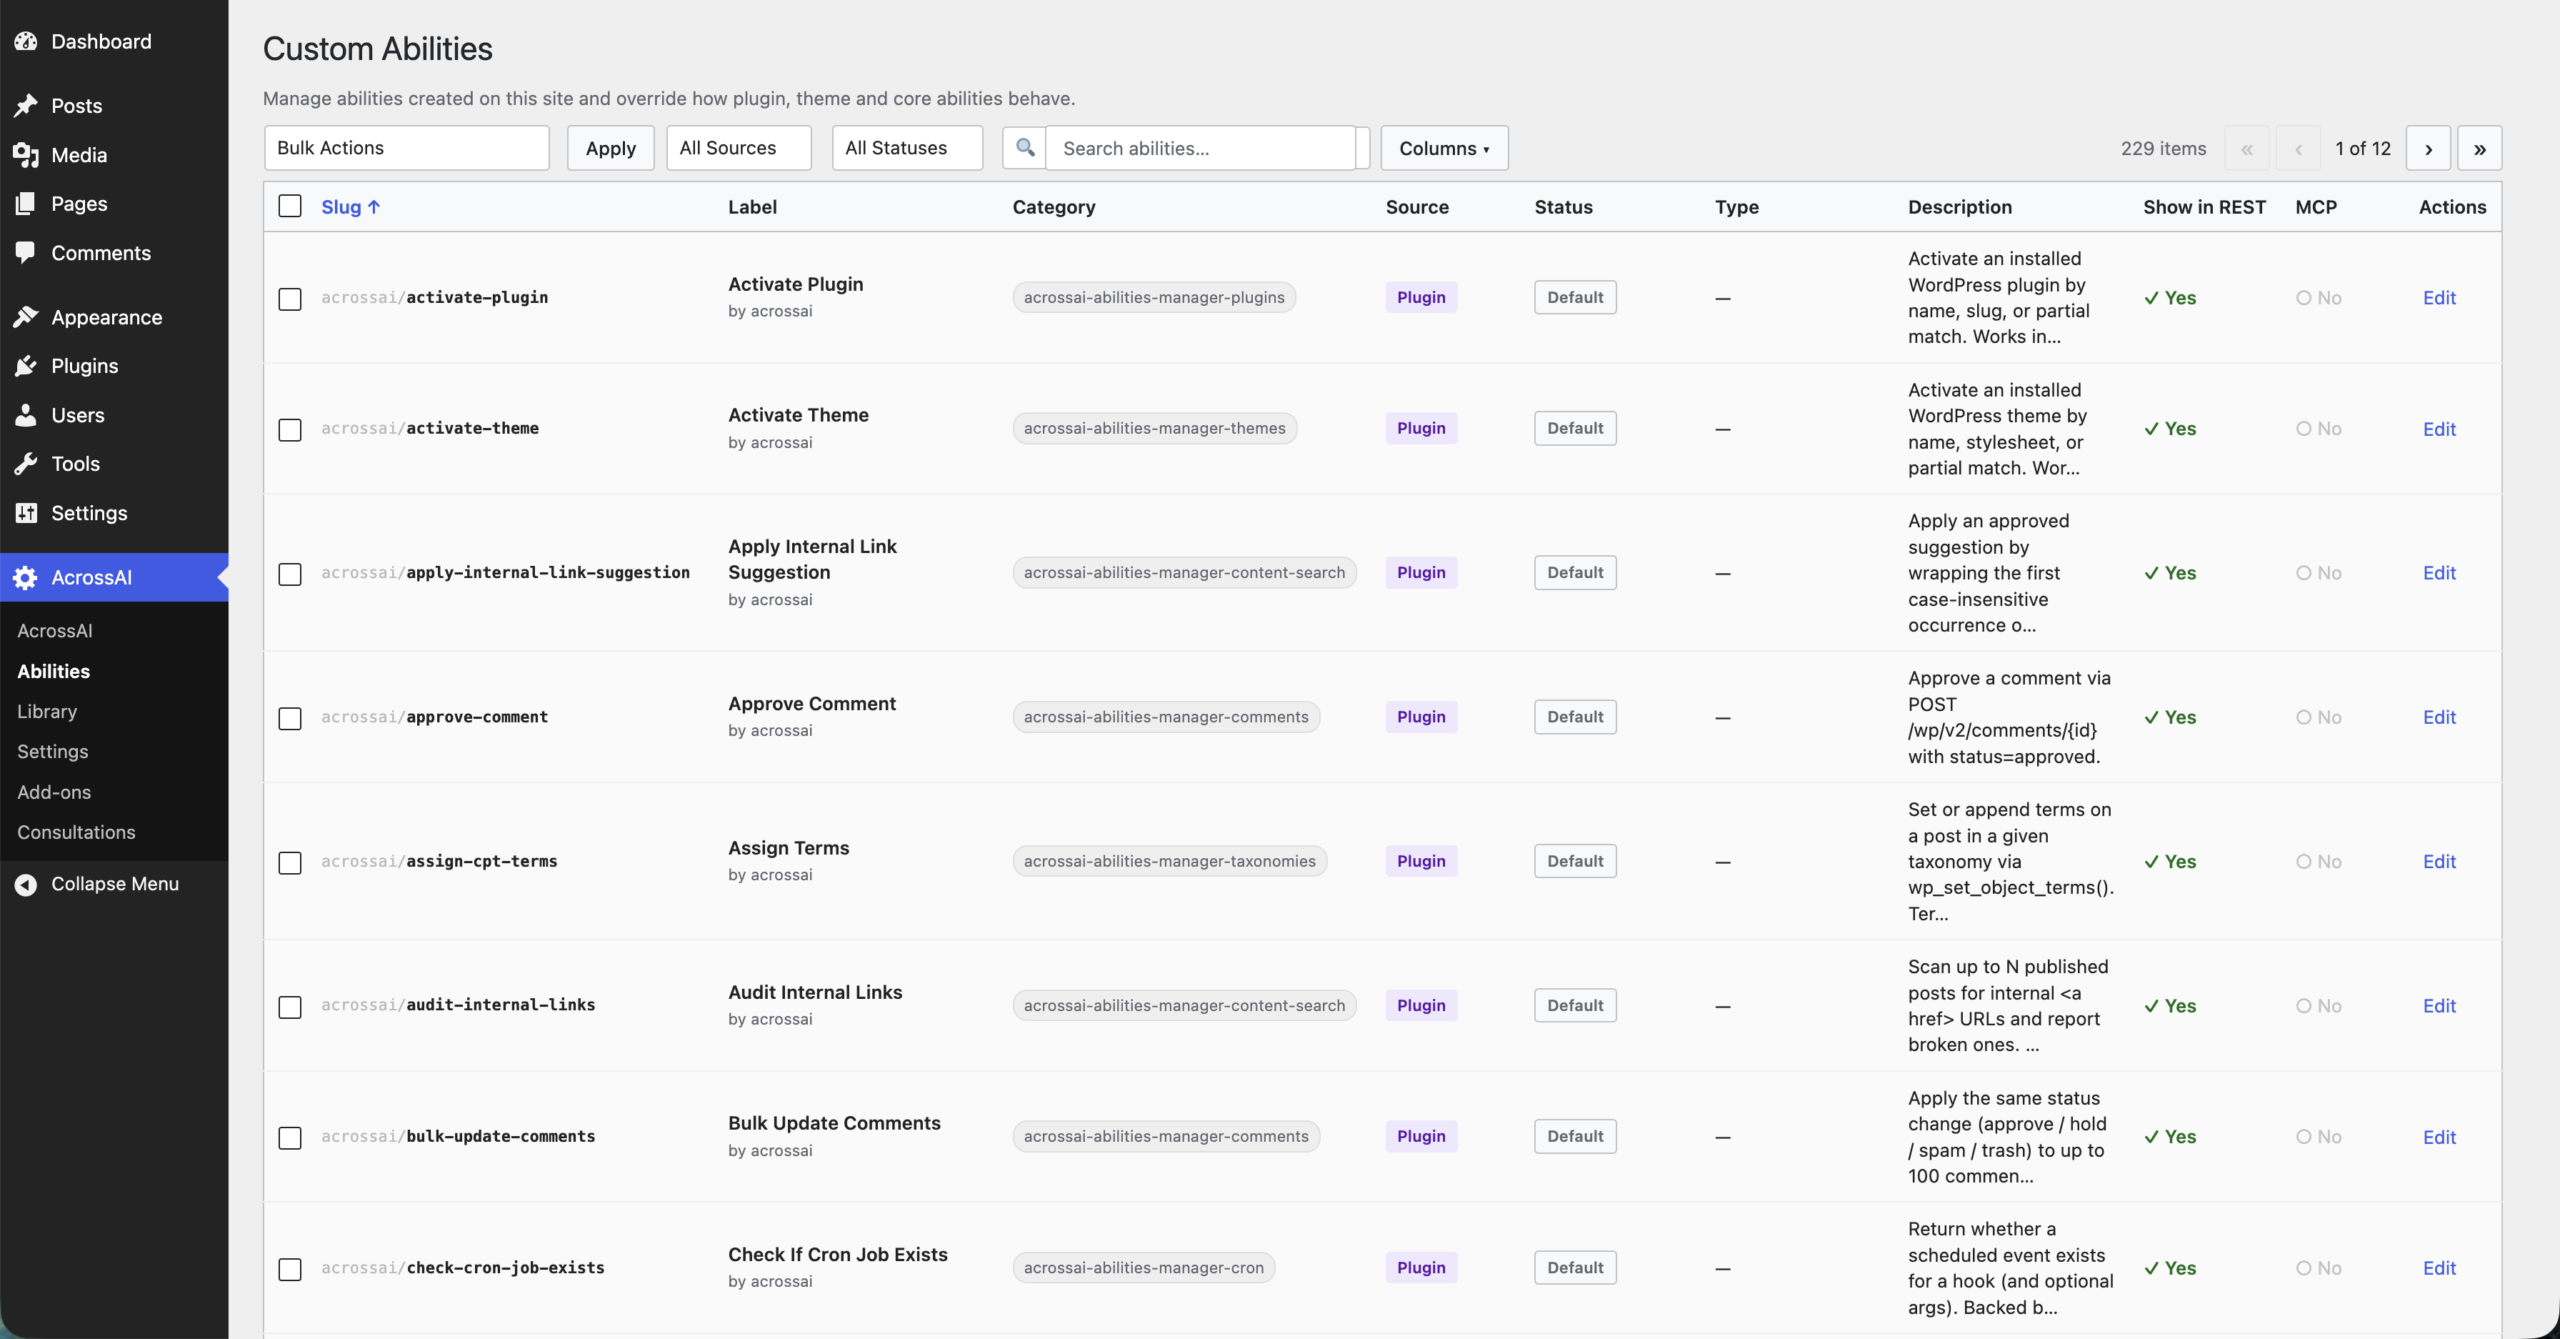Click the Collapse Menu arrow icon
The width and height of the screenshot is (2560, 1339).
[26, 884]
